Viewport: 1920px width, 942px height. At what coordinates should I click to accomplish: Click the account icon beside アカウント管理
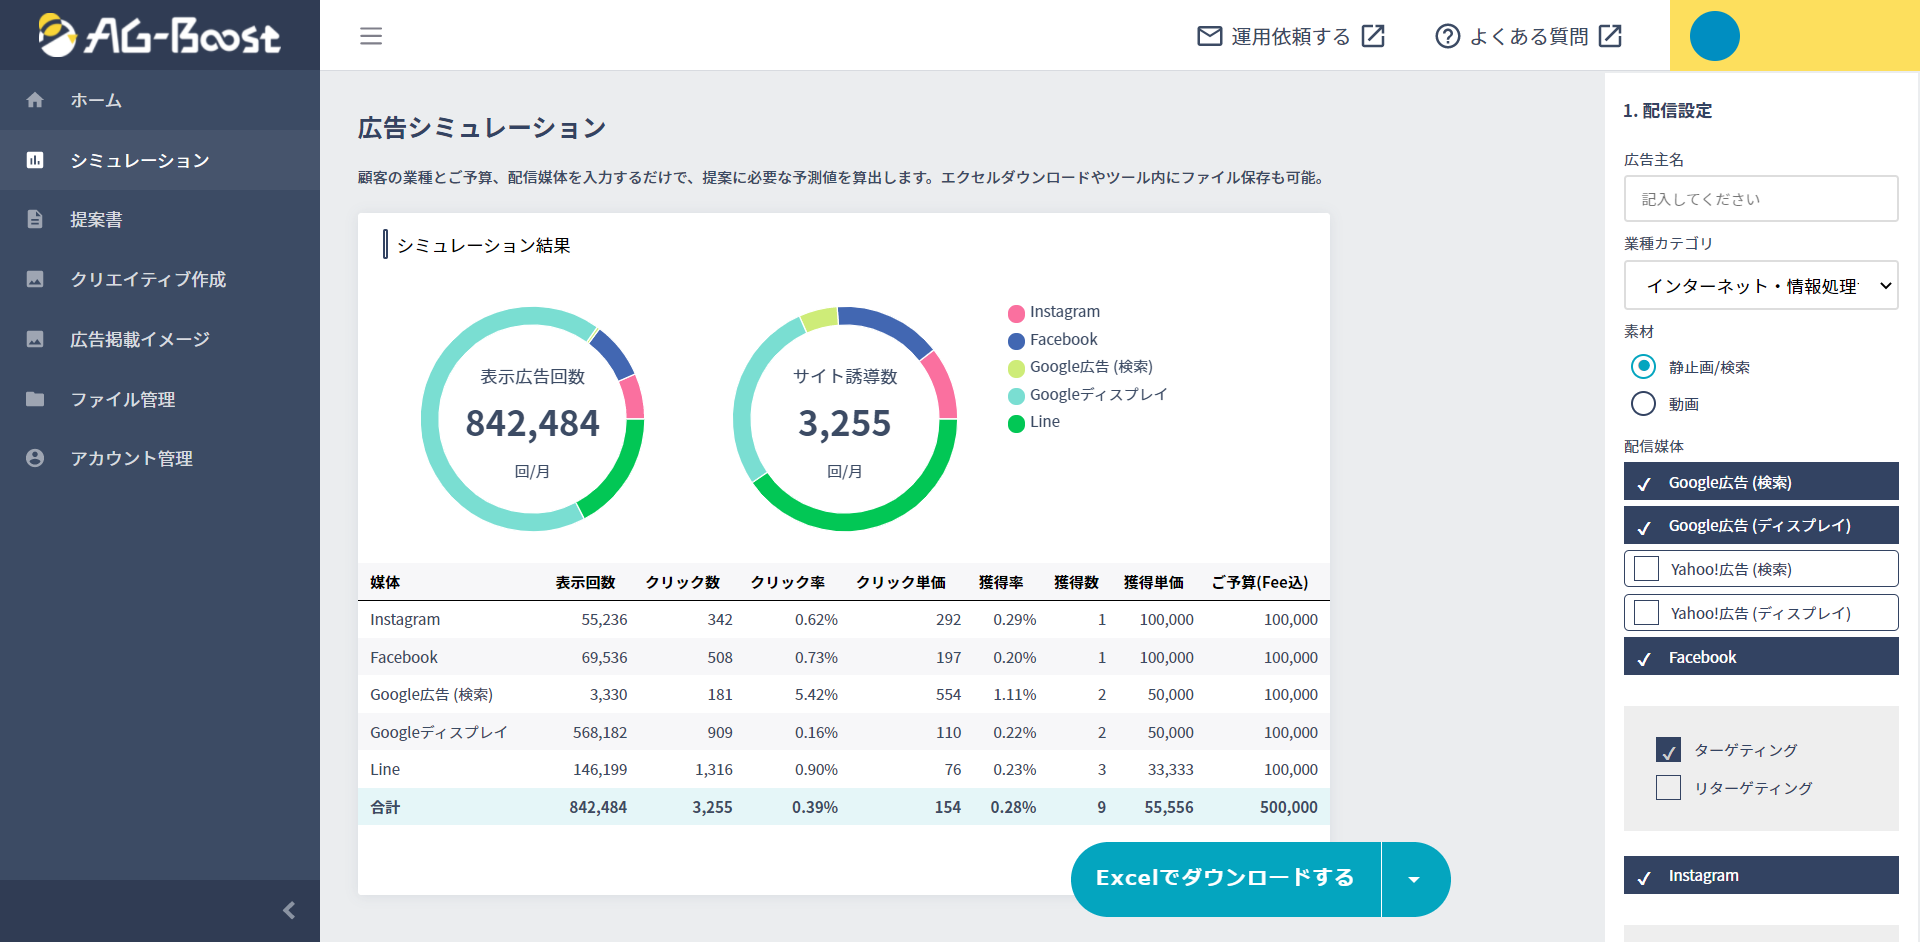(35, 458)
